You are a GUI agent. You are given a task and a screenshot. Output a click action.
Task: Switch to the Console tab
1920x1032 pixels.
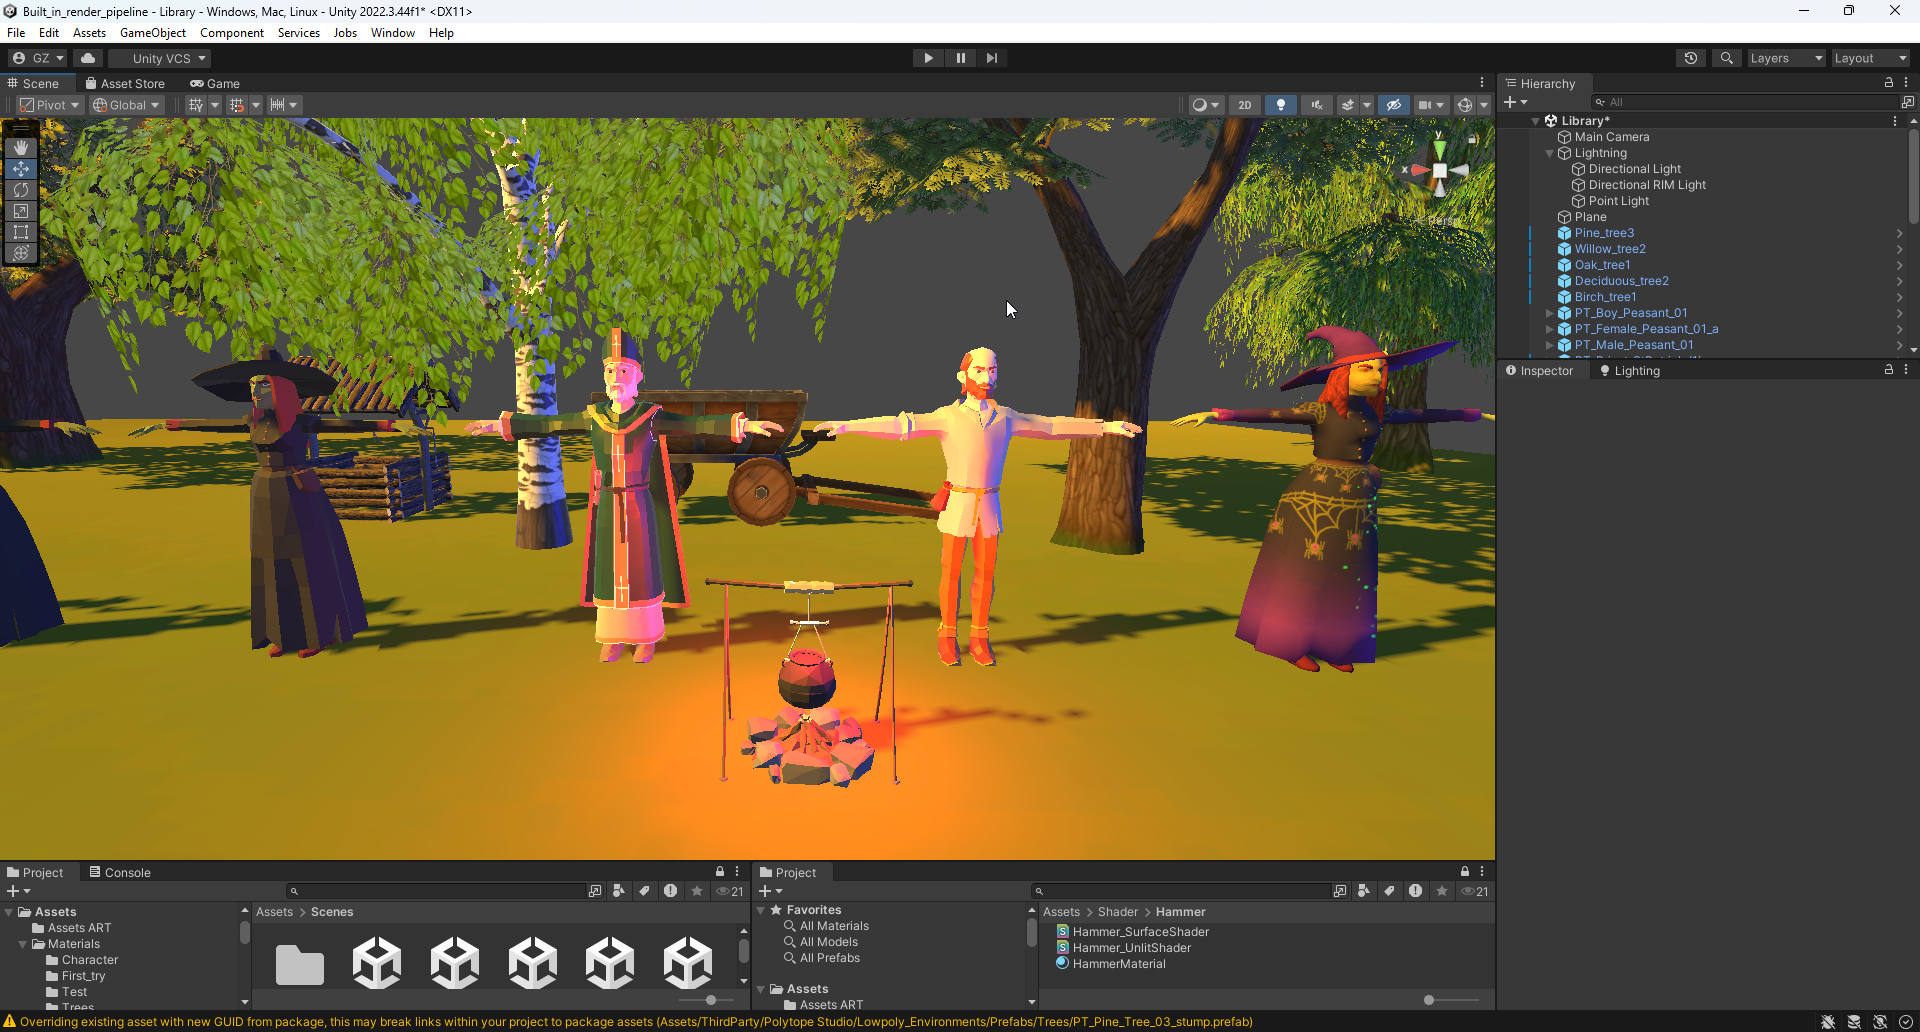pyautogui.click(x=120, y=872)
